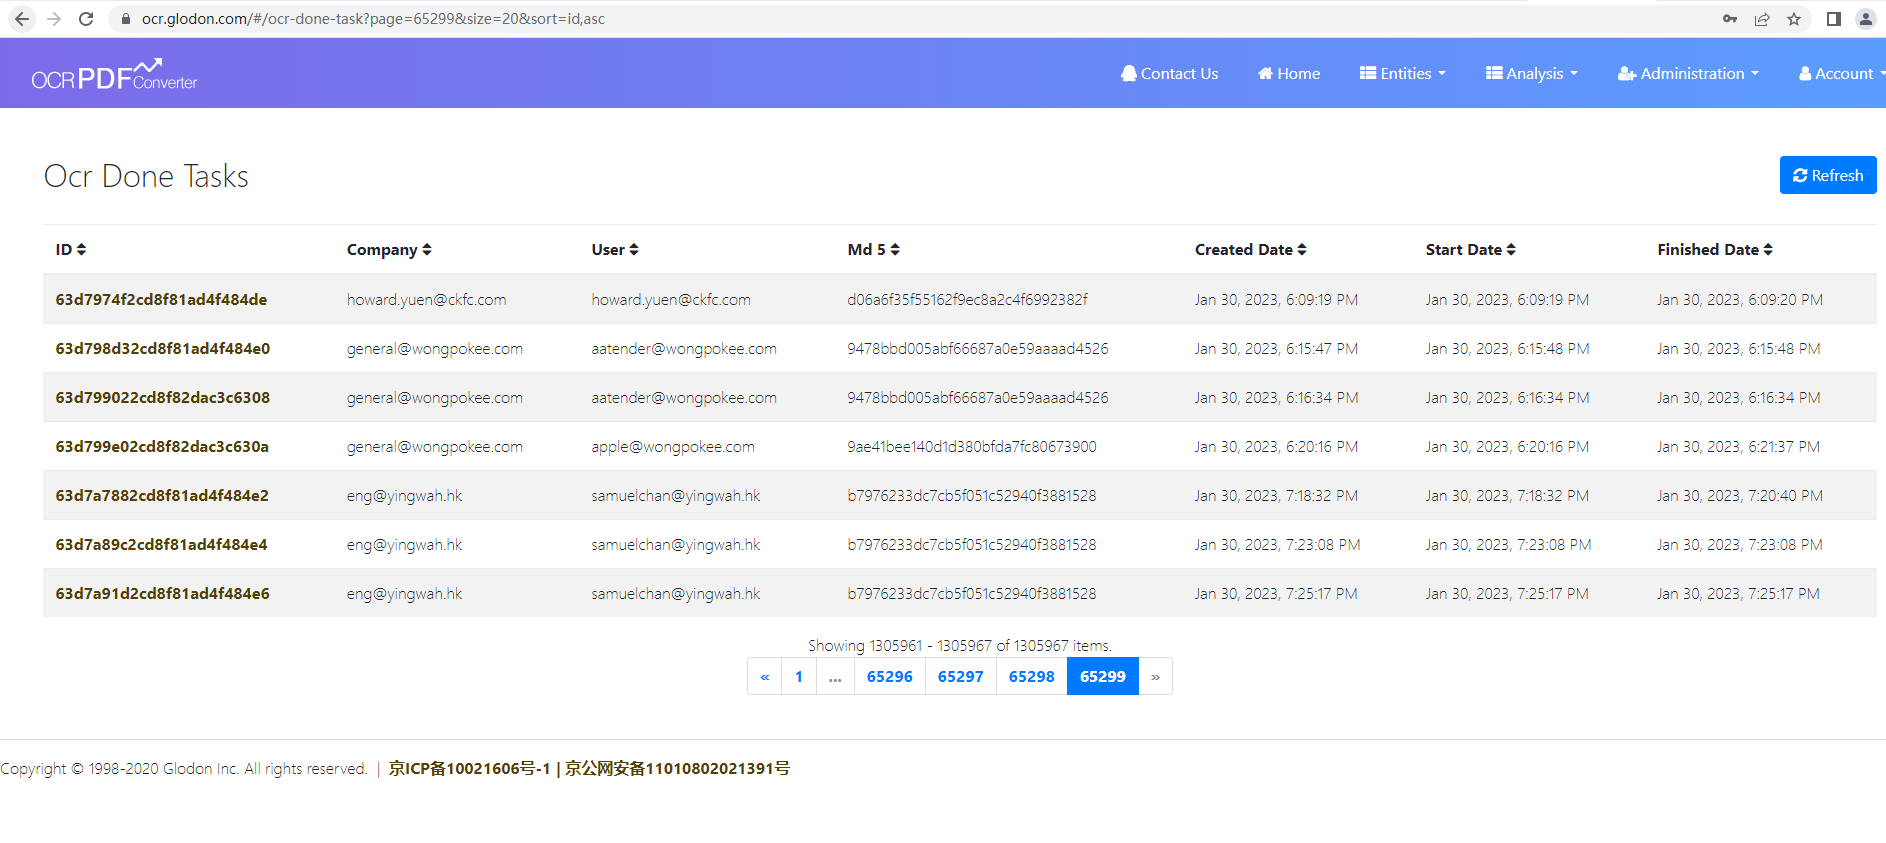The width and height of the screenshot is (1886, 843).
Task: Click the browser back arrow
Action: 22,19
